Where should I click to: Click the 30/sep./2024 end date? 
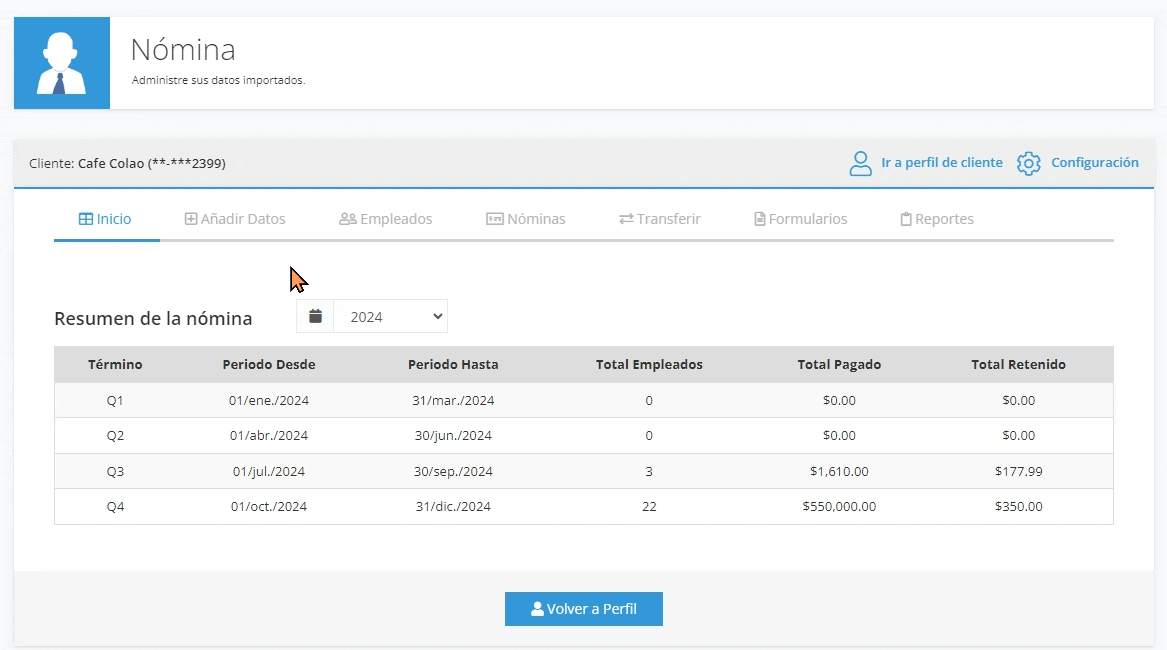tap(453, 471)
